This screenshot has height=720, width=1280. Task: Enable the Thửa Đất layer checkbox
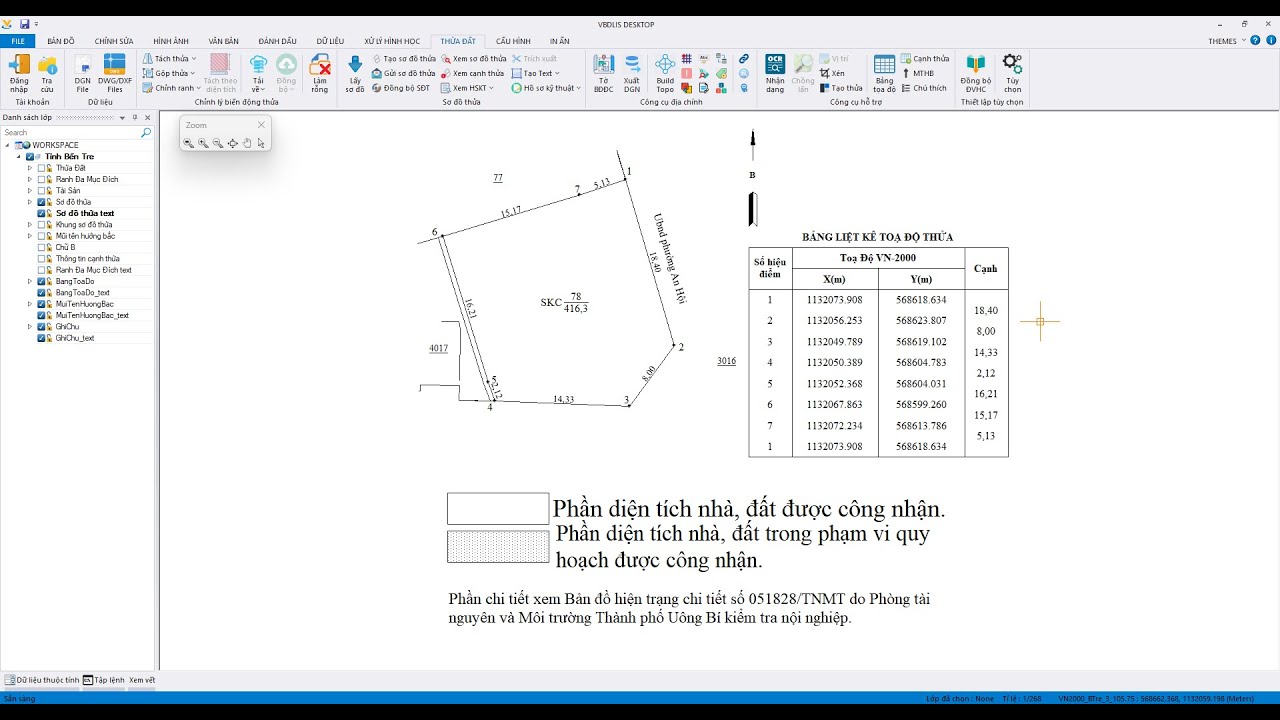42,168
